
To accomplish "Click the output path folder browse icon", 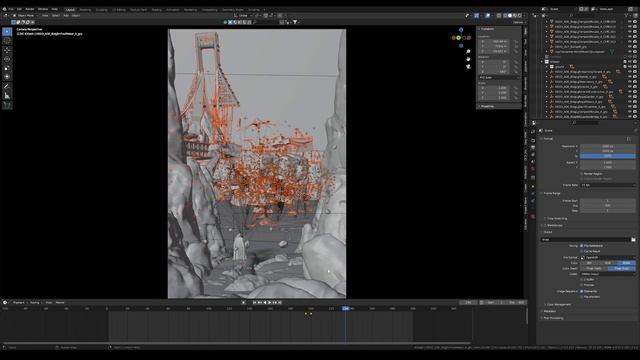I will pos(633,240).
